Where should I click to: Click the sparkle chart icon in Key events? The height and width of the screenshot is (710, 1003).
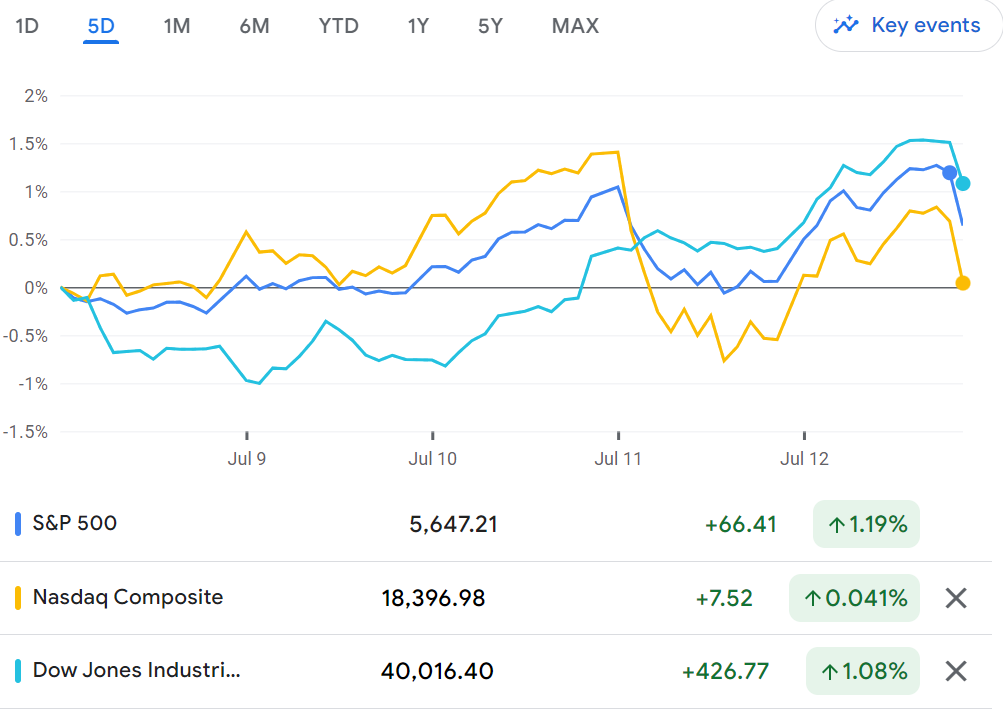click(x=846, y=25)
